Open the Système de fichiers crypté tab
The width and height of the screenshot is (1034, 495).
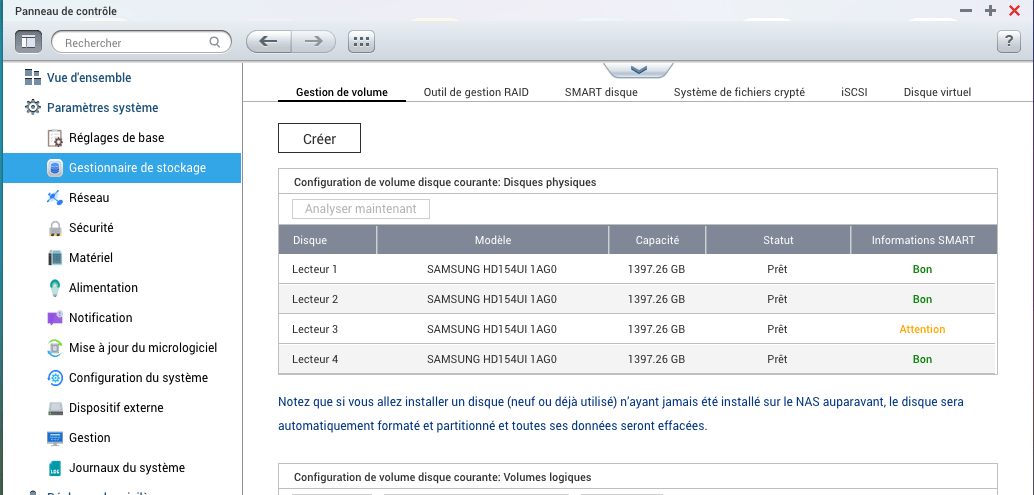coord(739,92)
